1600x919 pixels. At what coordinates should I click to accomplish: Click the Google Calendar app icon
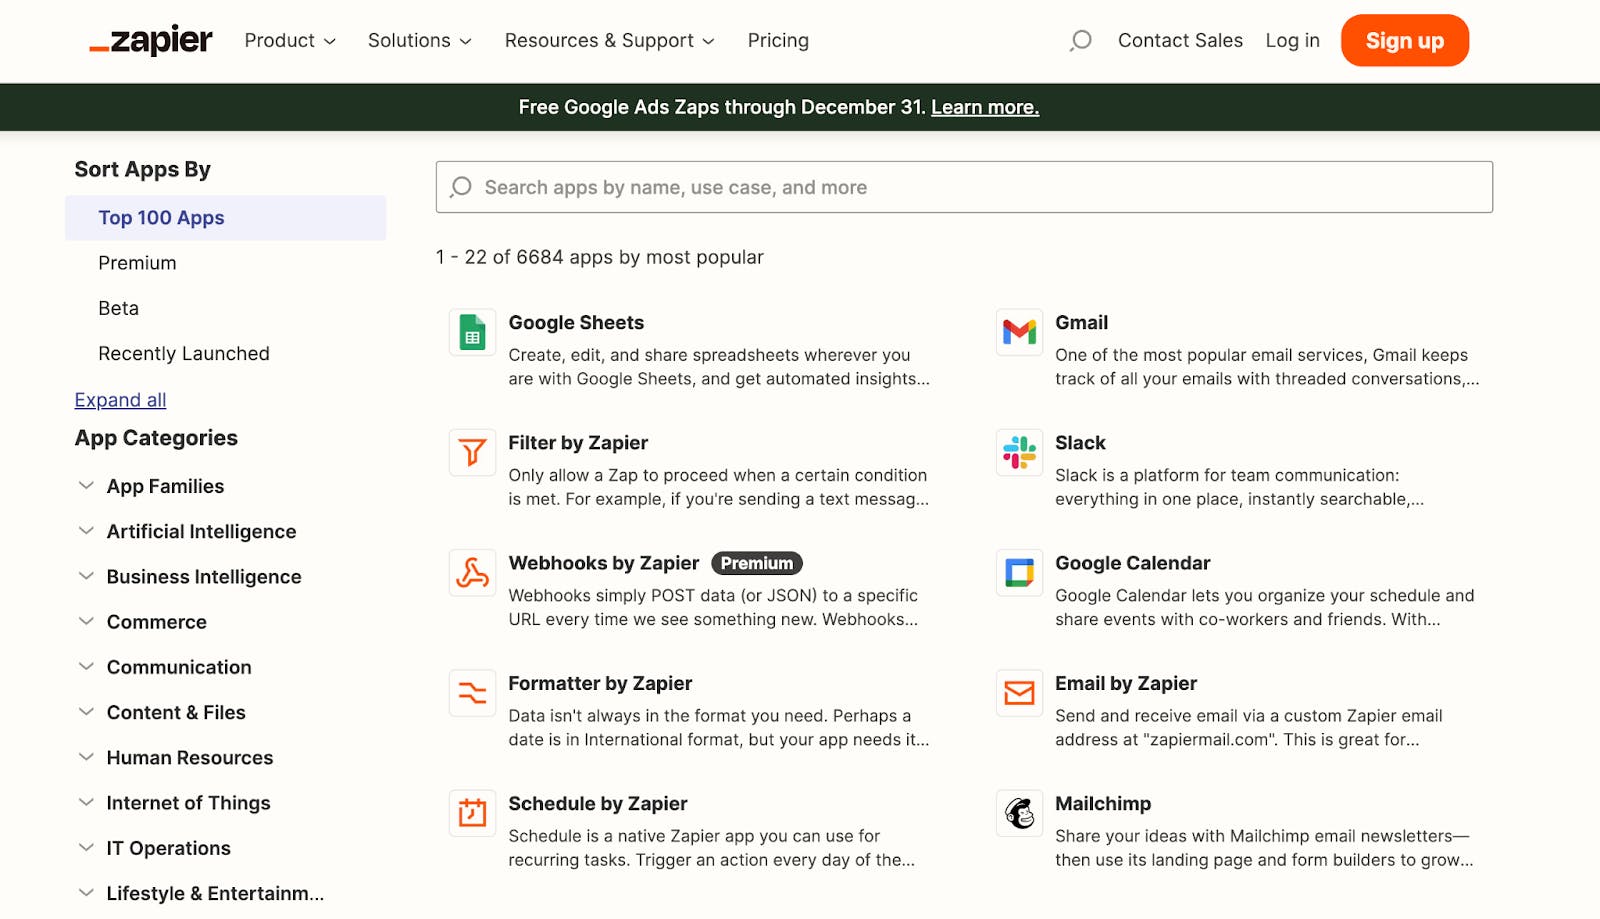[x=1019, y=573]
